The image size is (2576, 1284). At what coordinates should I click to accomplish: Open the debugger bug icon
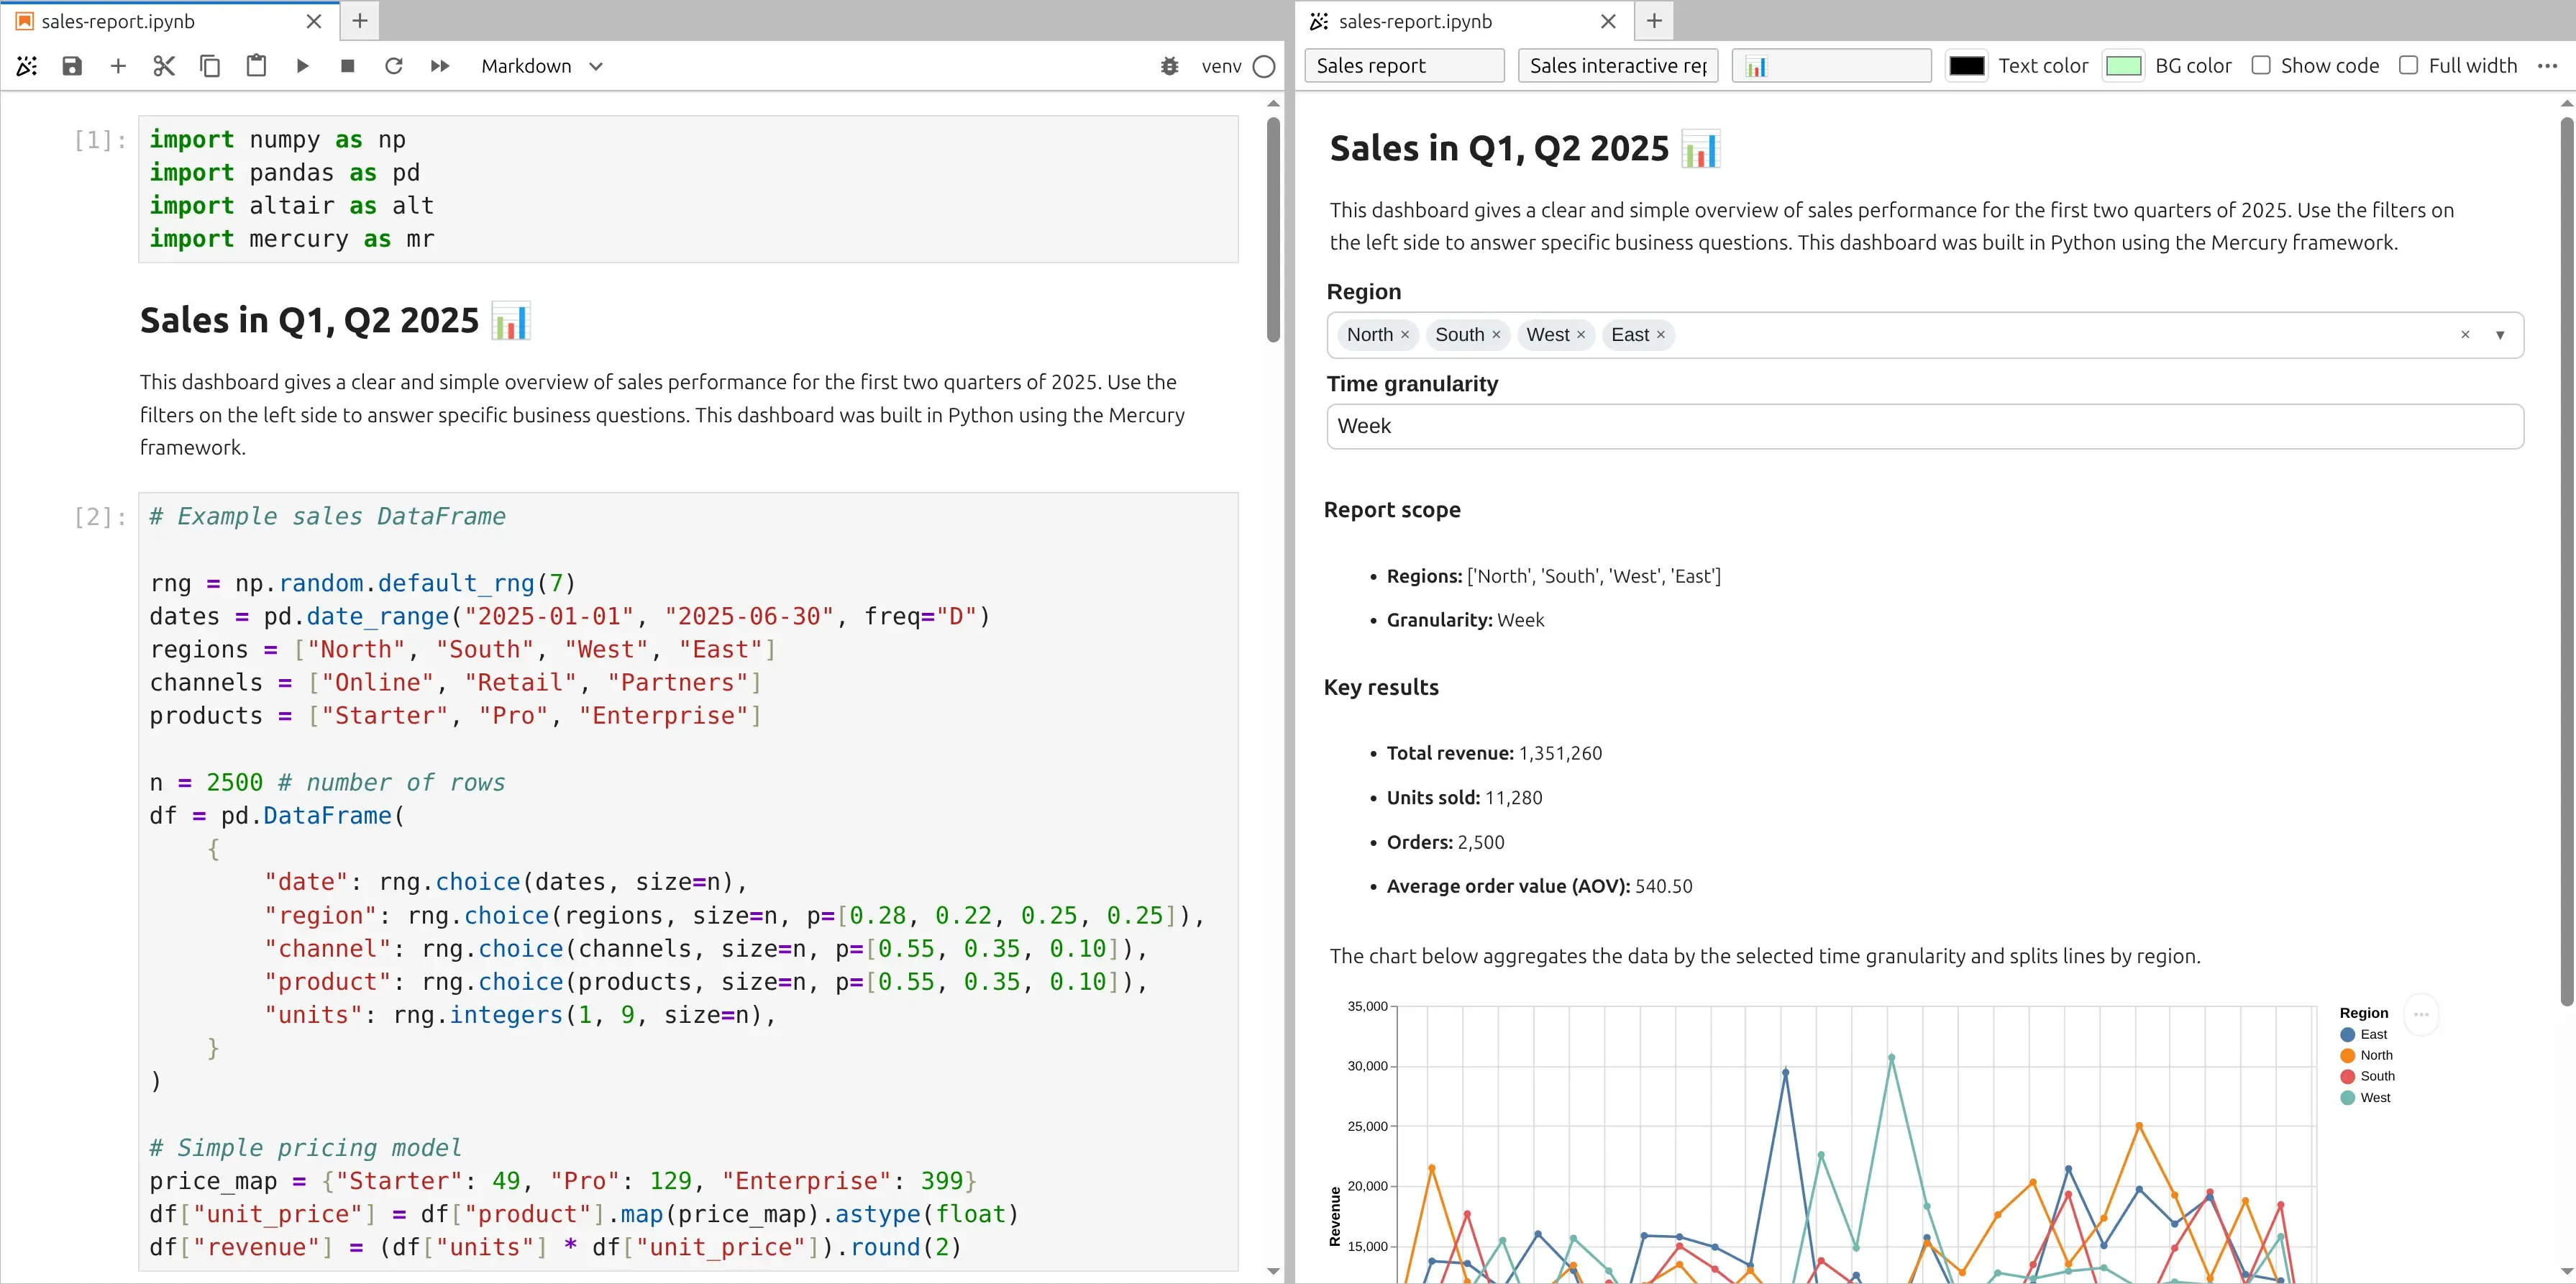[x=1169, y=66]
